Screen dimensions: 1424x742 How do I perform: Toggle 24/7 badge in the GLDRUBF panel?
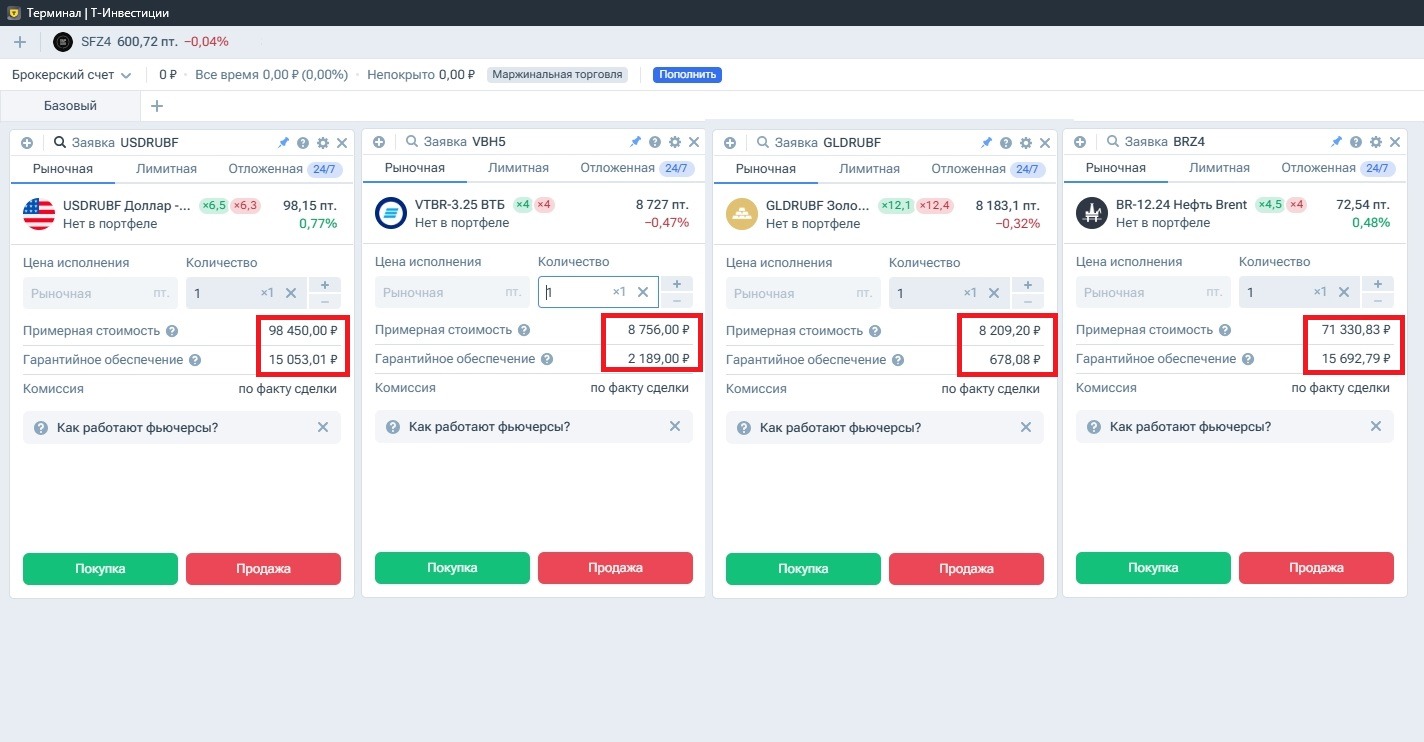click(1027, 169)
